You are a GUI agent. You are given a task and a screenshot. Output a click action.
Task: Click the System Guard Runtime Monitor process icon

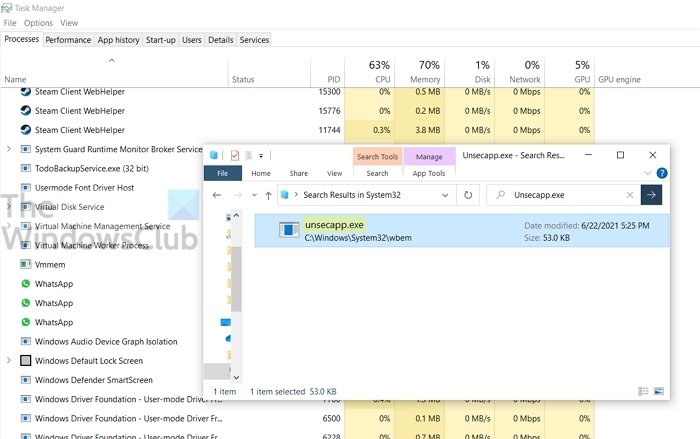coord(25,149)
